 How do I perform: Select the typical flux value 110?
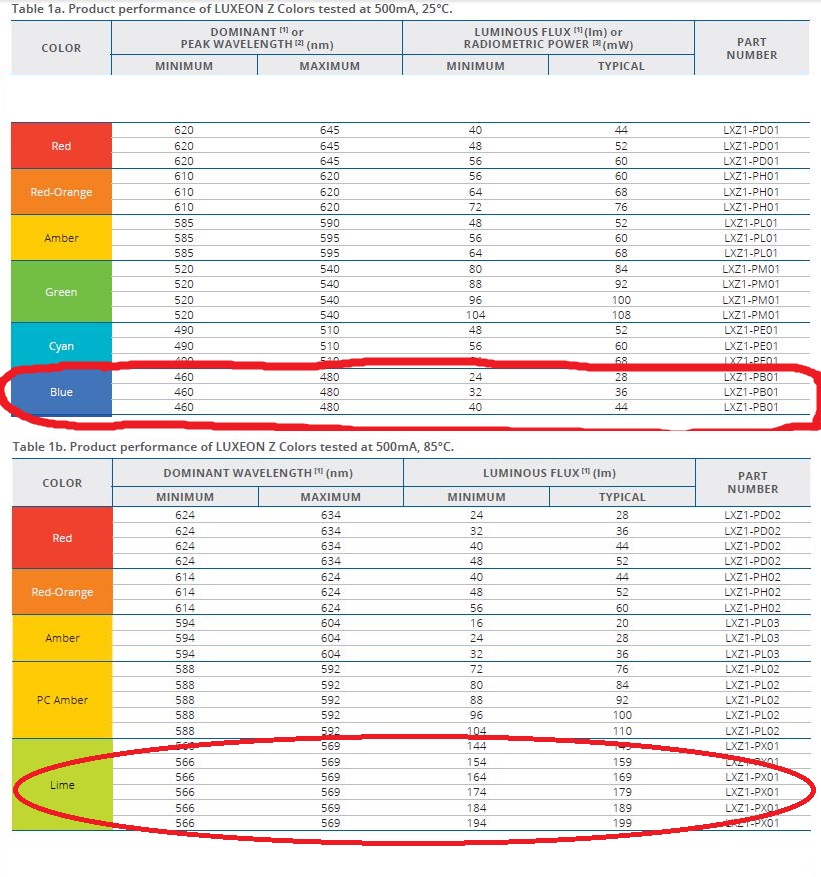(x=621, y=731)
